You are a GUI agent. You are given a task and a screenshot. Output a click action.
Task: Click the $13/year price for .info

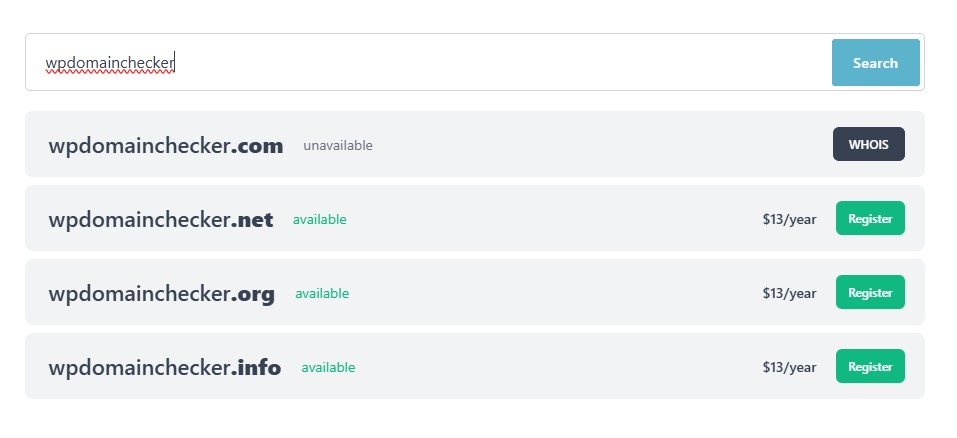coord(789,368)
